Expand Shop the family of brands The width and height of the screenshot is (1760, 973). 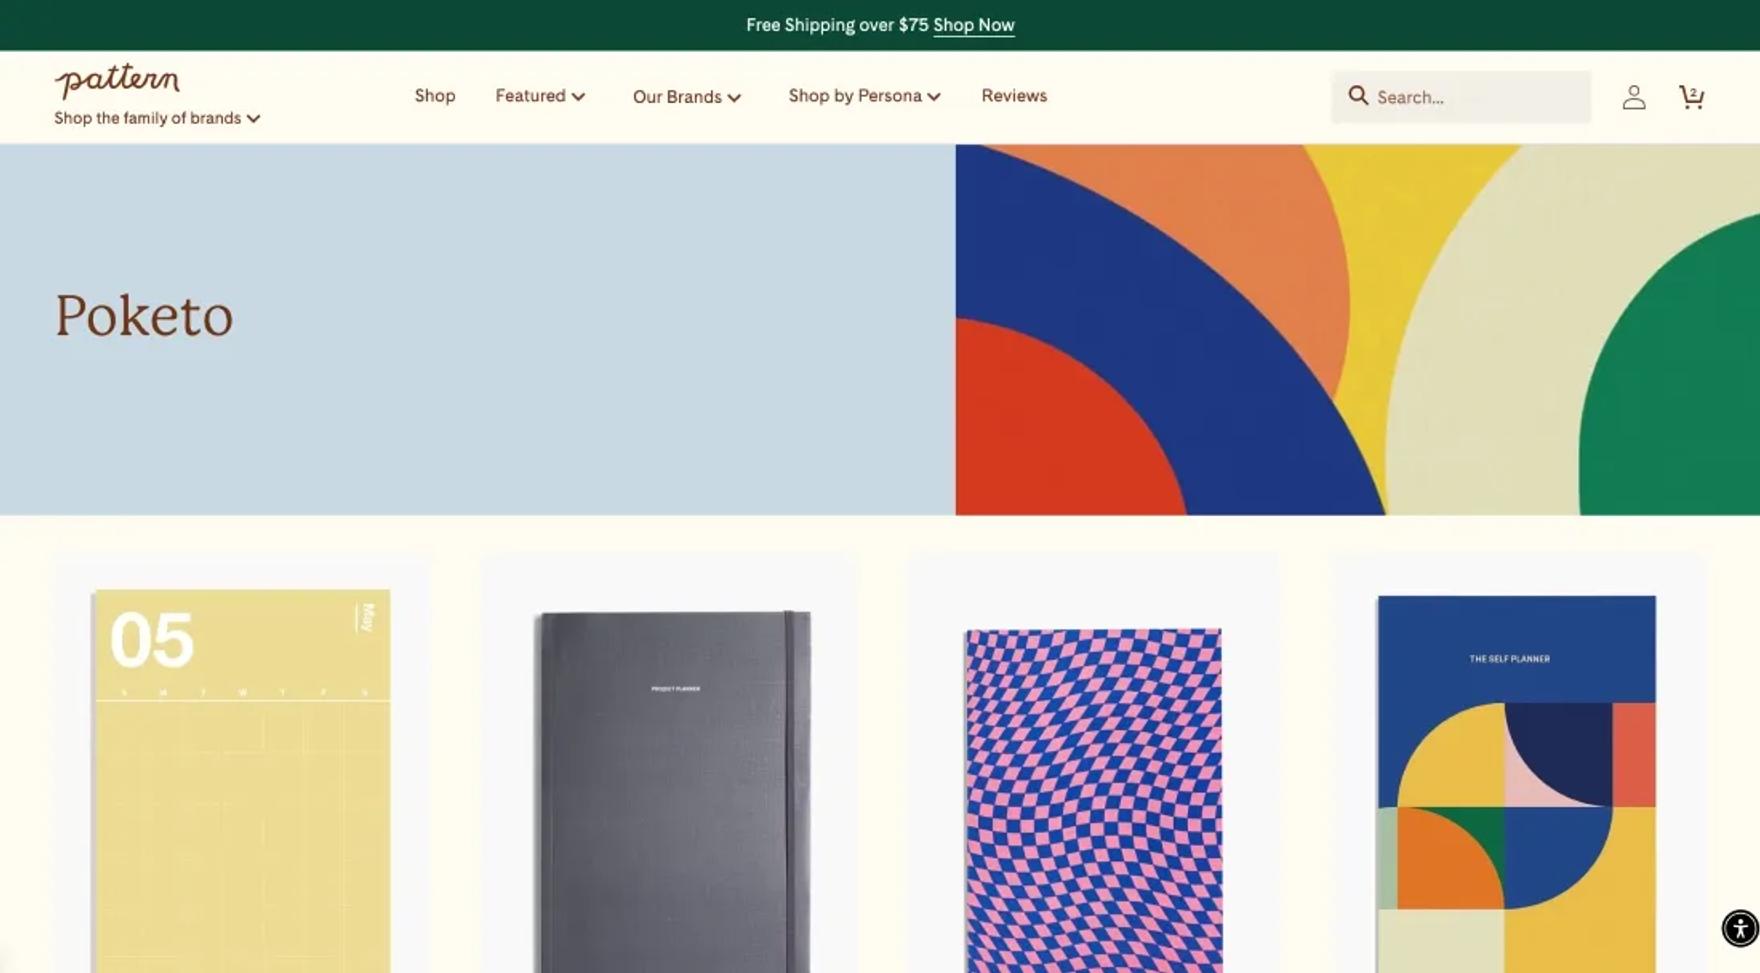click(157, 118)
